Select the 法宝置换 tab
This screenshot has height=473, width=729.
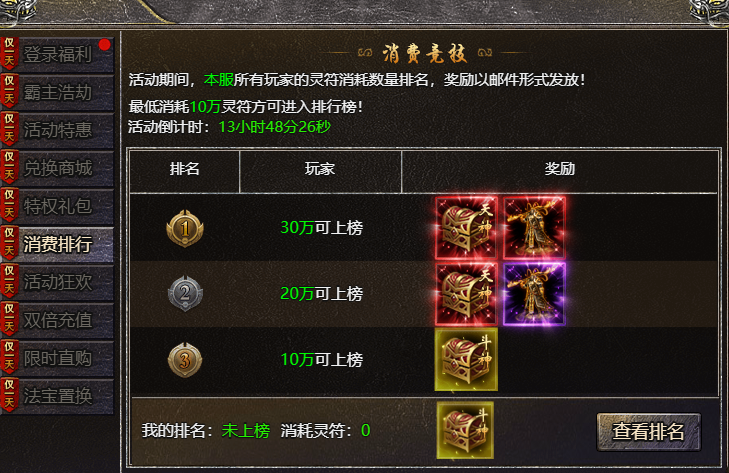[x=57, y=396]
